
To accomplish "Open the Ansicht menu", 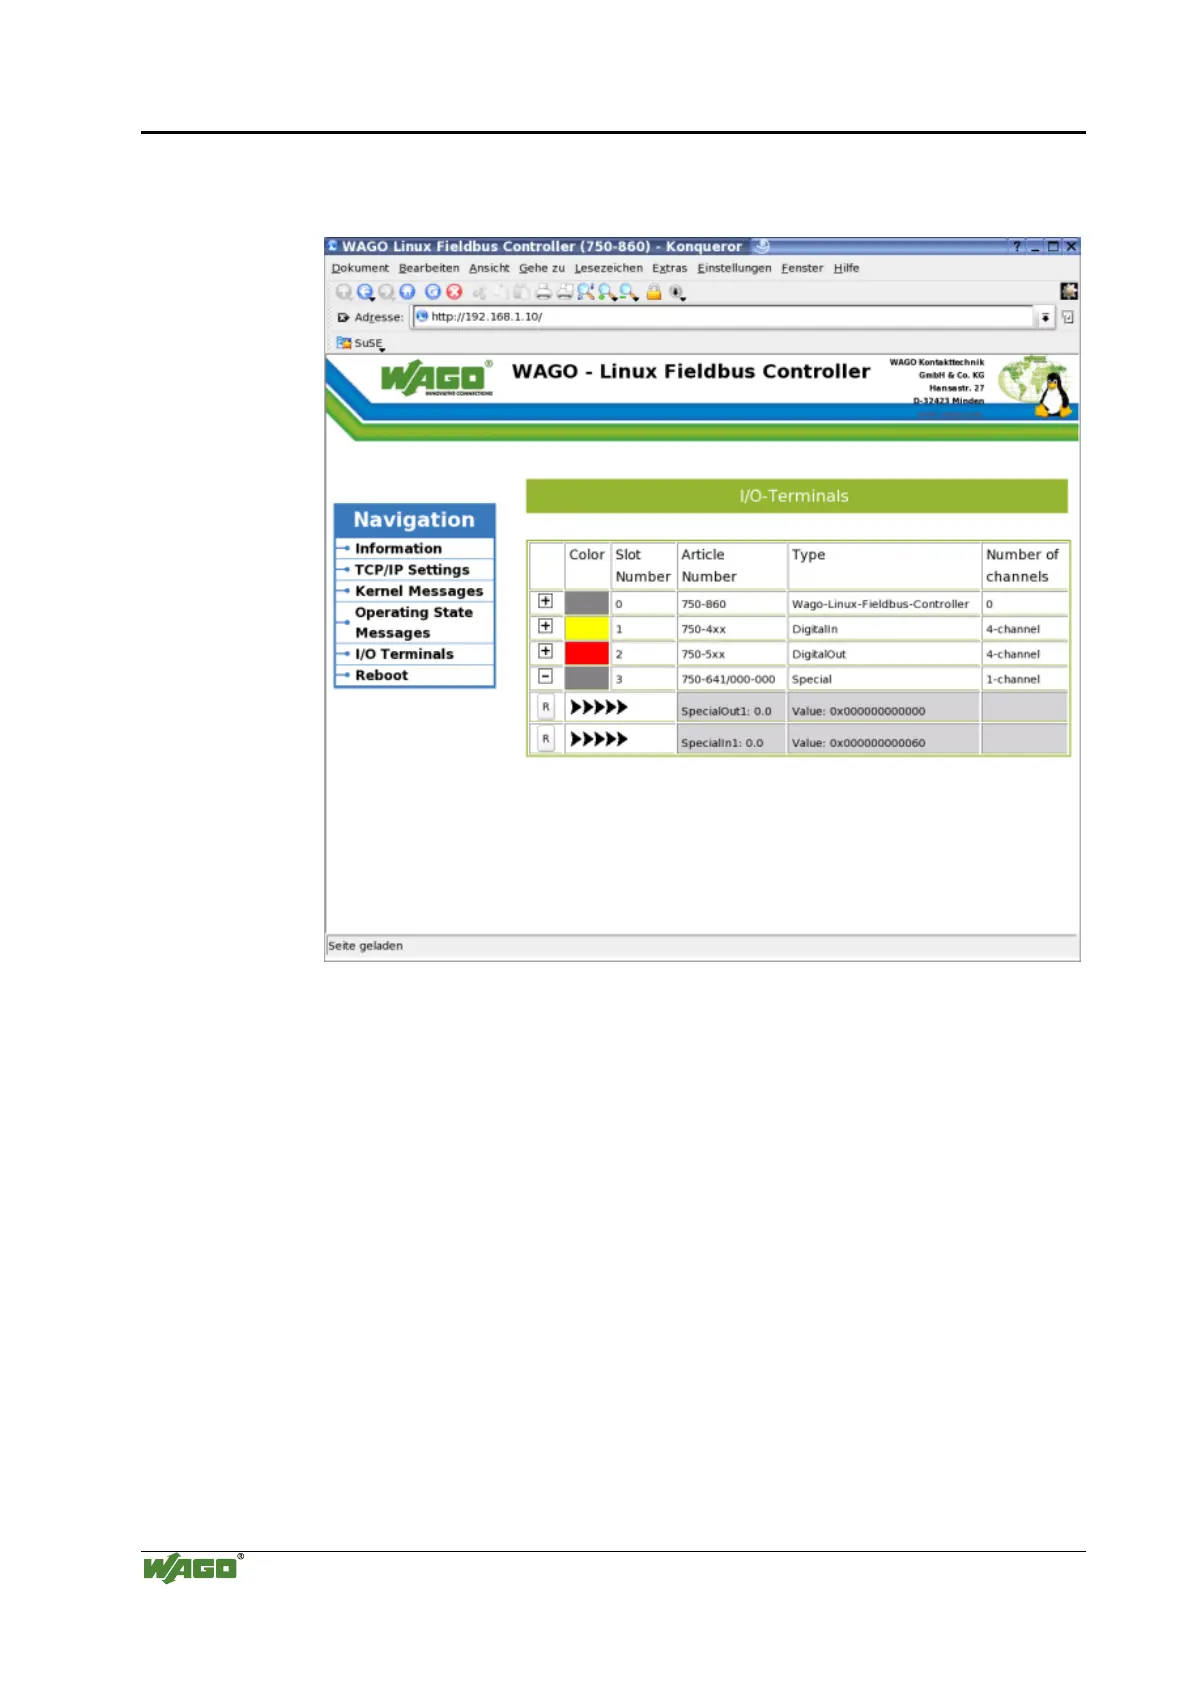I will pyautogui.click(x=489, y=268).
